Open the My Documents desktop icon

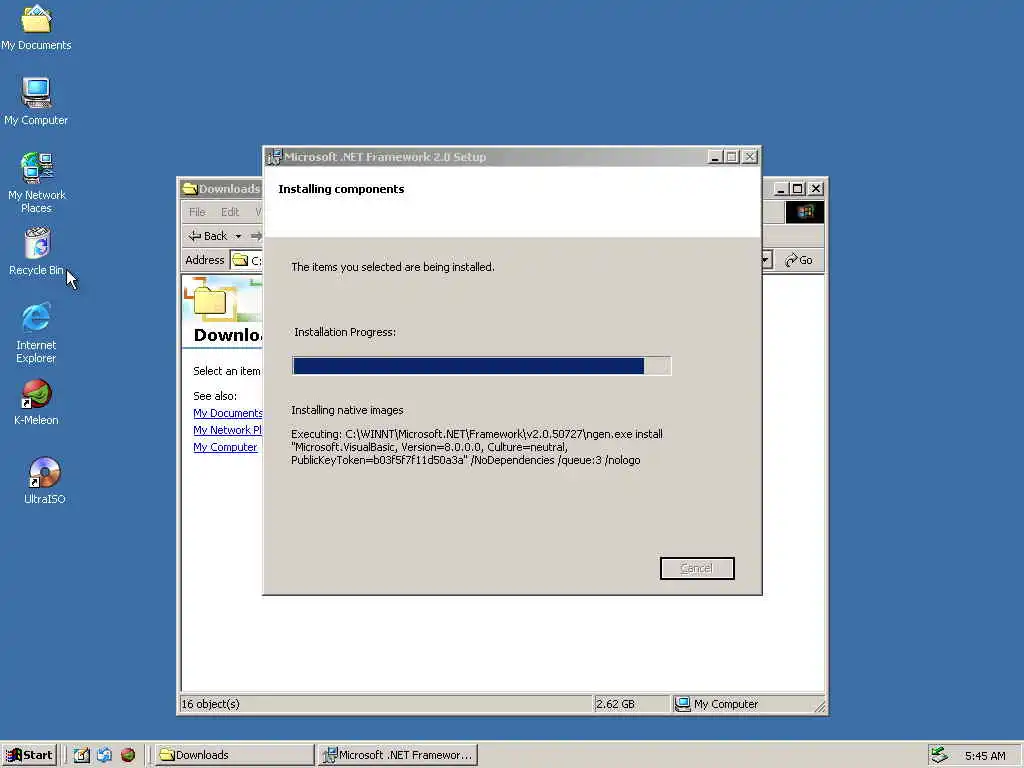click(37, 27)
